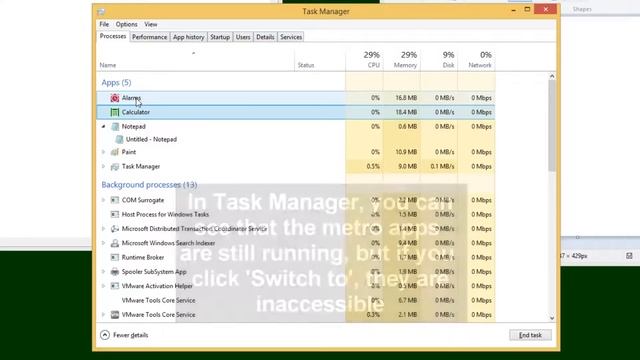The height and width of the screenshot is (360, 640).
Task: Click Task Manager's 0.5% CPU value
Action: (373, 167)
